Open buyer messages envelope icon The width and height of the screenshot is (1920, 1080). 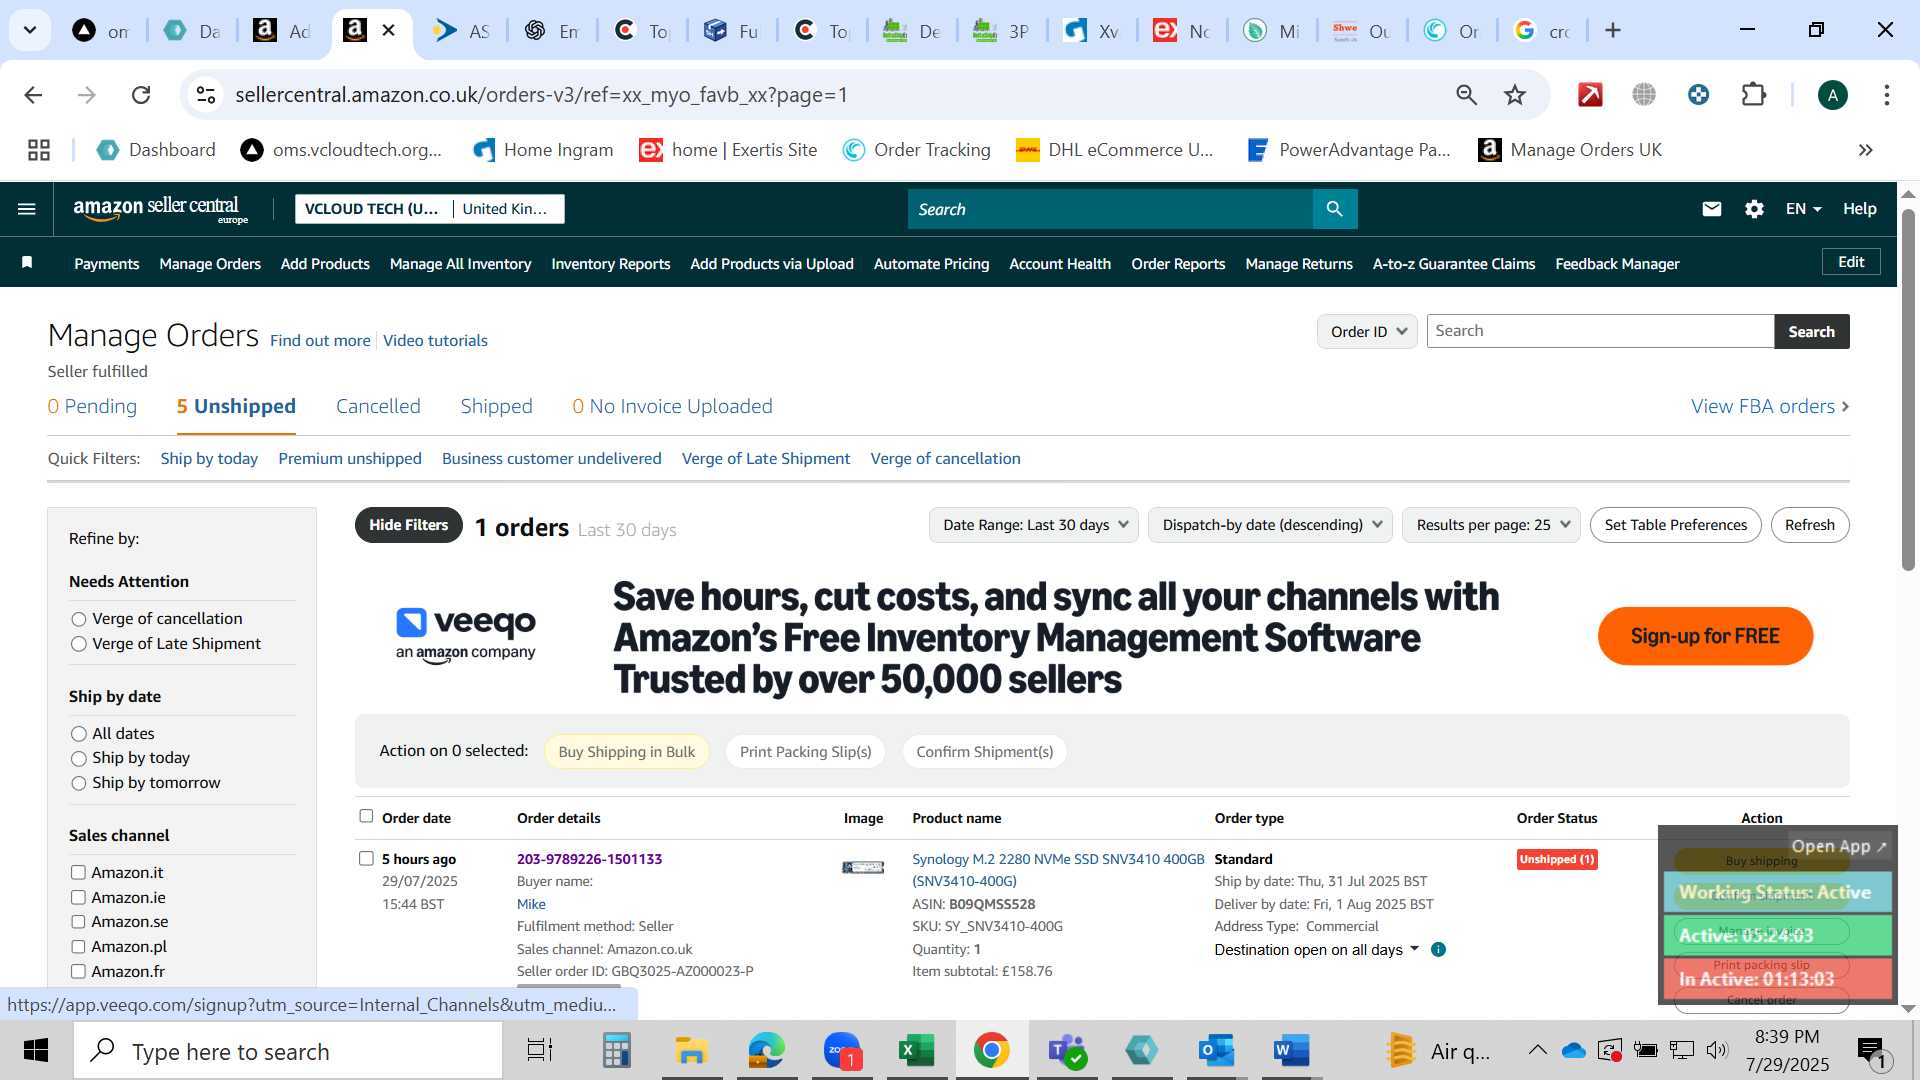[x=1712, y=209]
